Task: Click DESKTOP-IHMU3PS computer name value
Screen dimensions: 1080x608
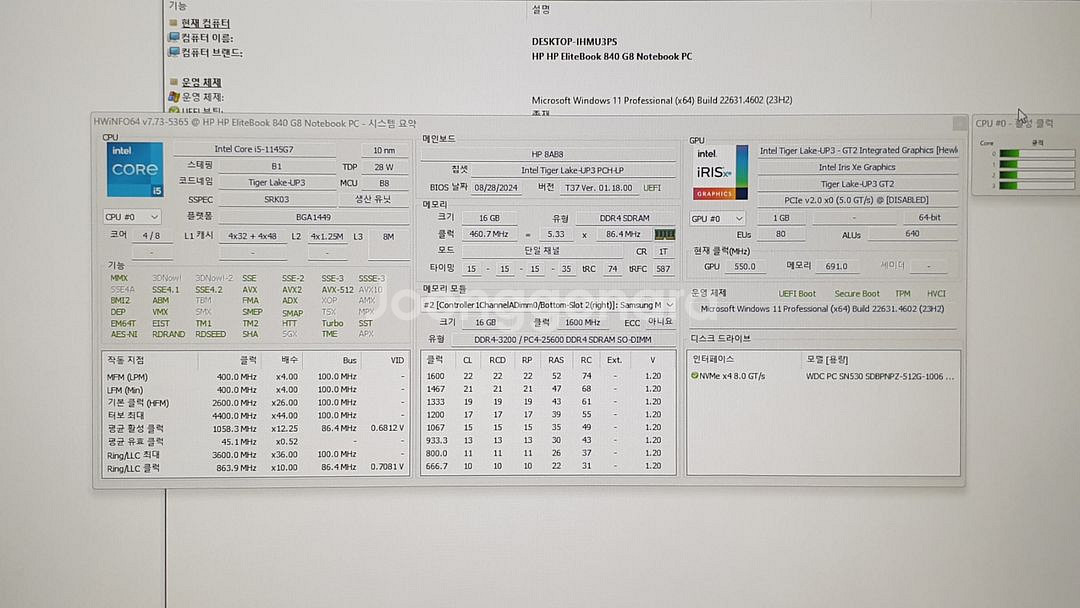Action: pyautogui.click(x=574, y=42)
